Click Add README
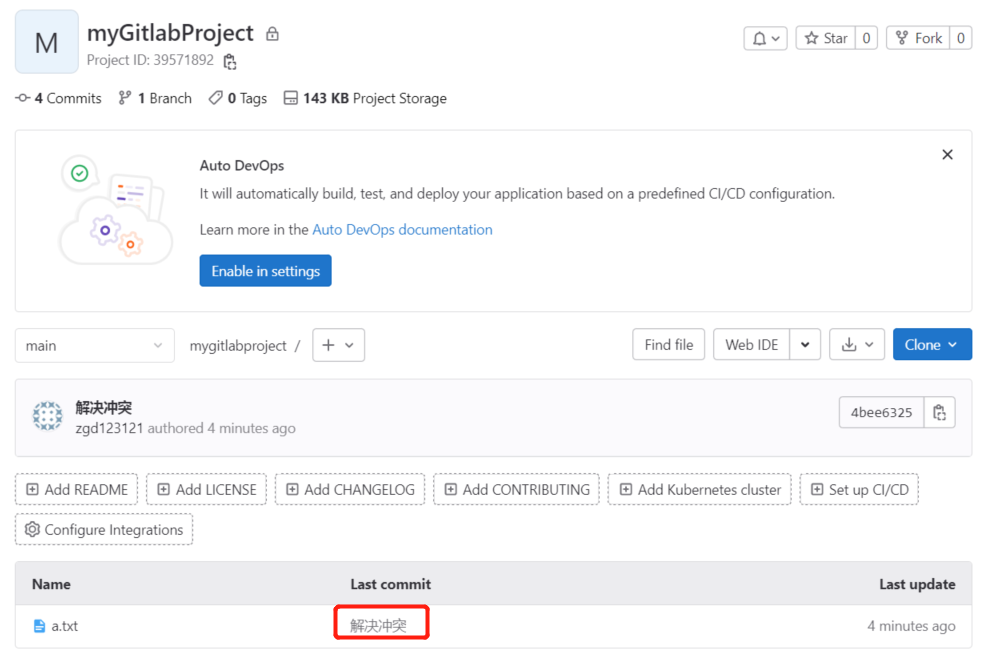Screen dimensions: 993x662 (x=77, y=490)
